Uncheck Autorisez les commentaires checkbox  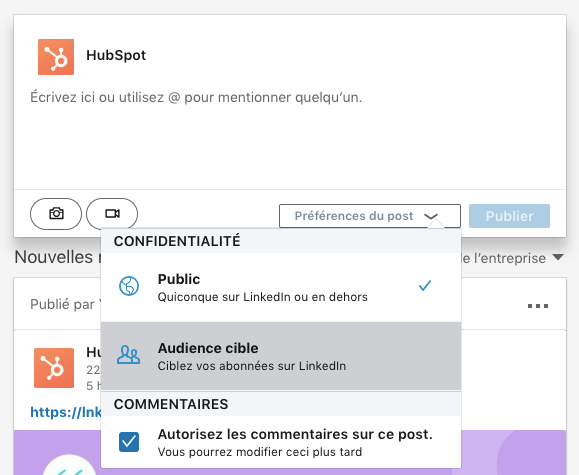click(129, 442)
